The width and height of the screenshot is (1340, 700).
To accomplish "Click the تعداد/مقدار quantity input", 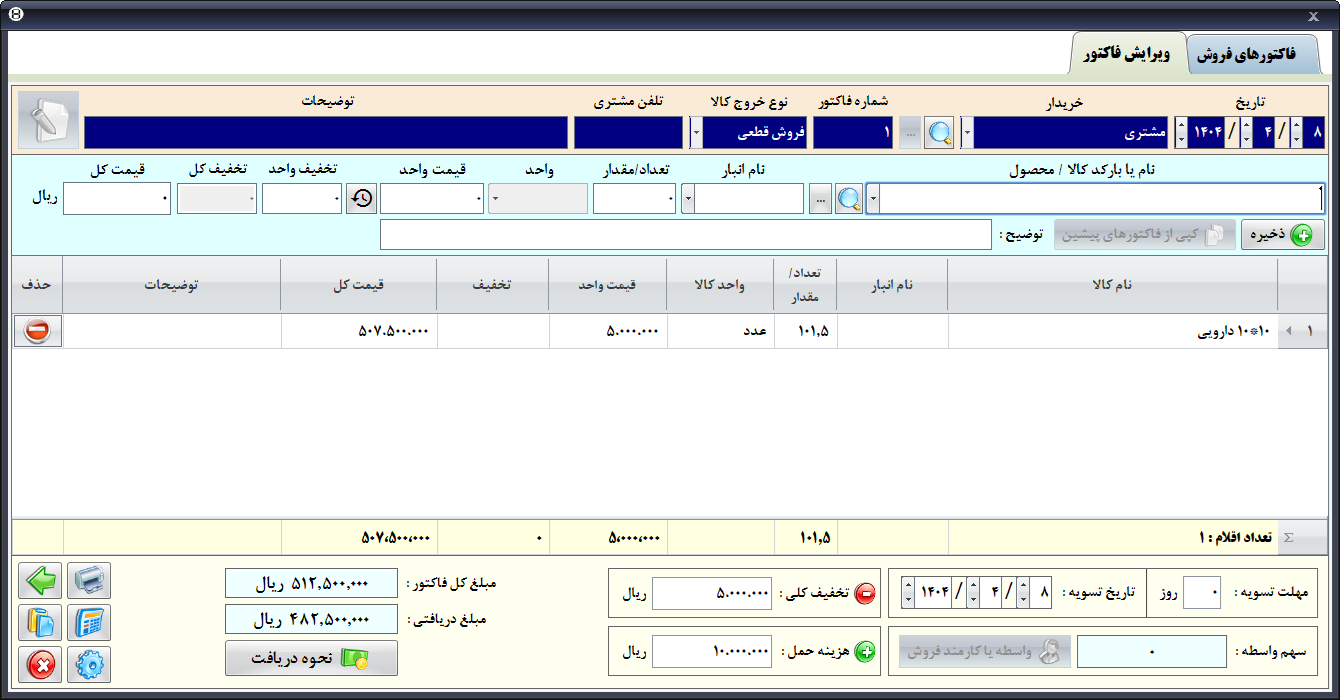I will pos(635,199).
